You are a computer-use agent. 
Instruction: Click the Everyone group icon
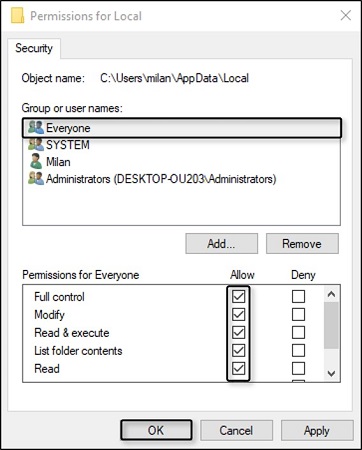click(36, 127)
